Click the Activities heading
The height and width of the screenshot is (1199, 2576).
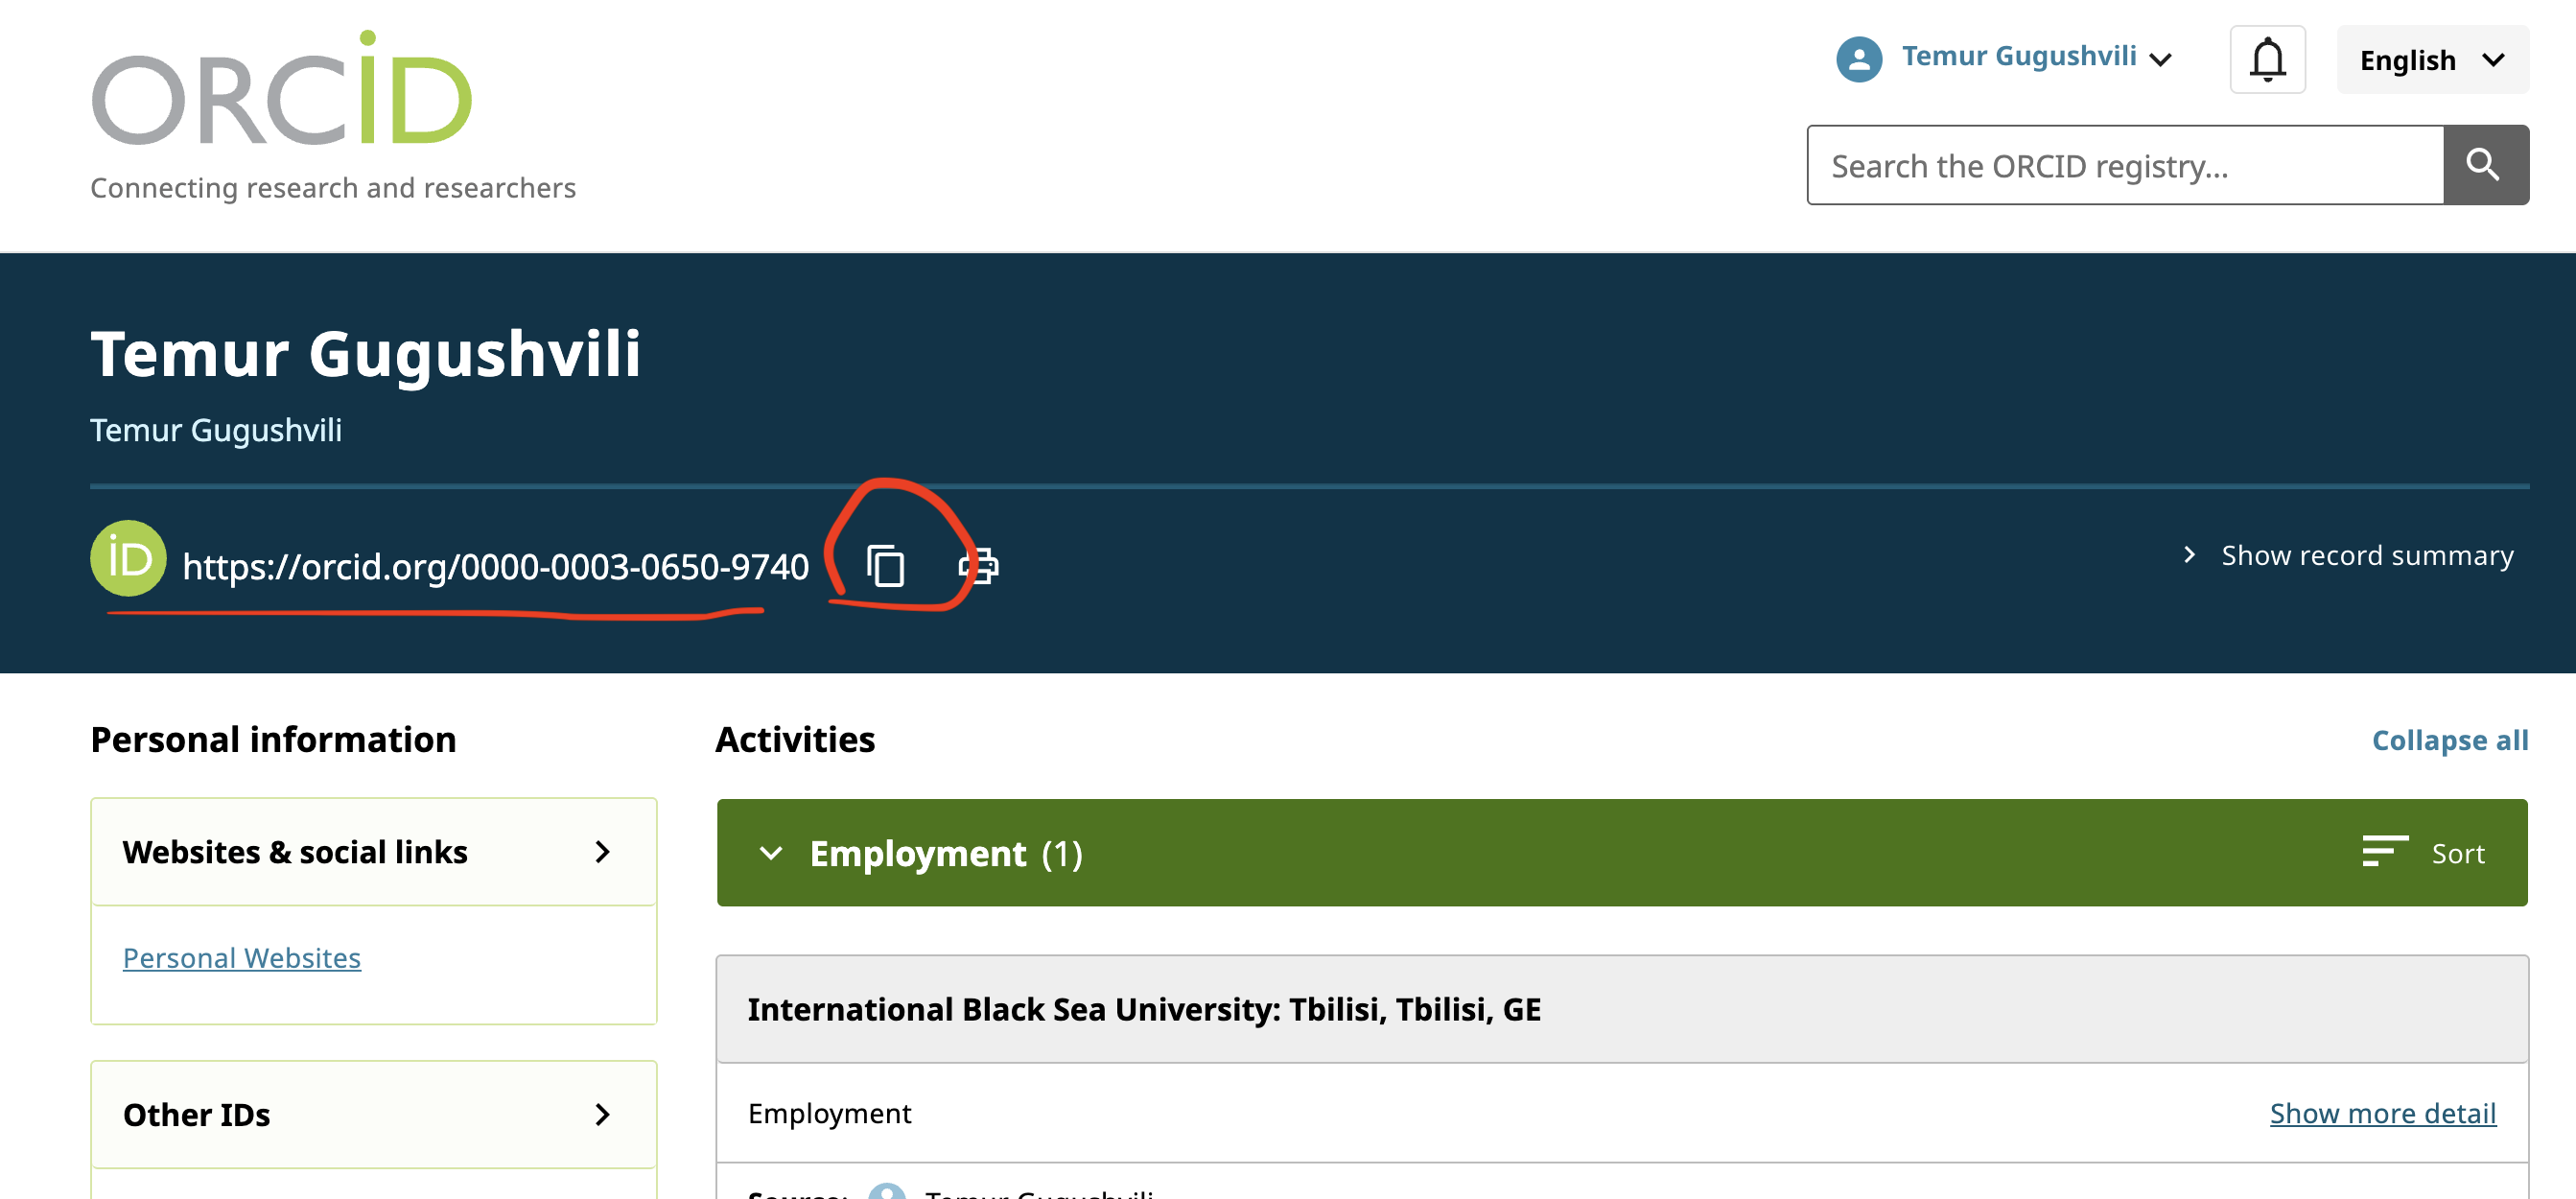click(x=795, y=740)
